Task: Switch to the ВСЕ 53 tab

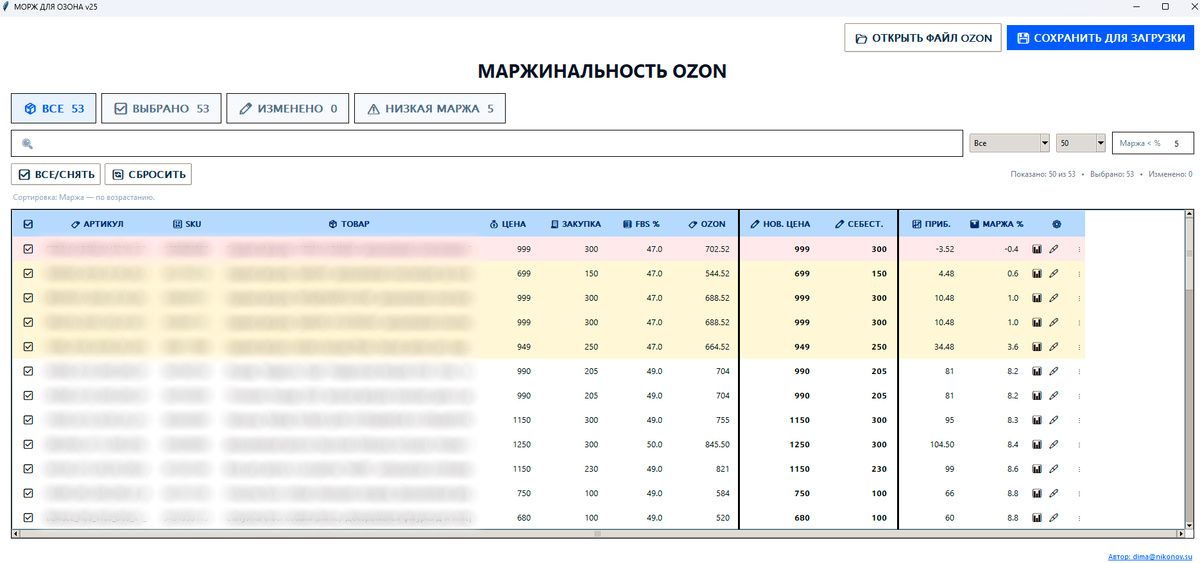Action: 54,108
